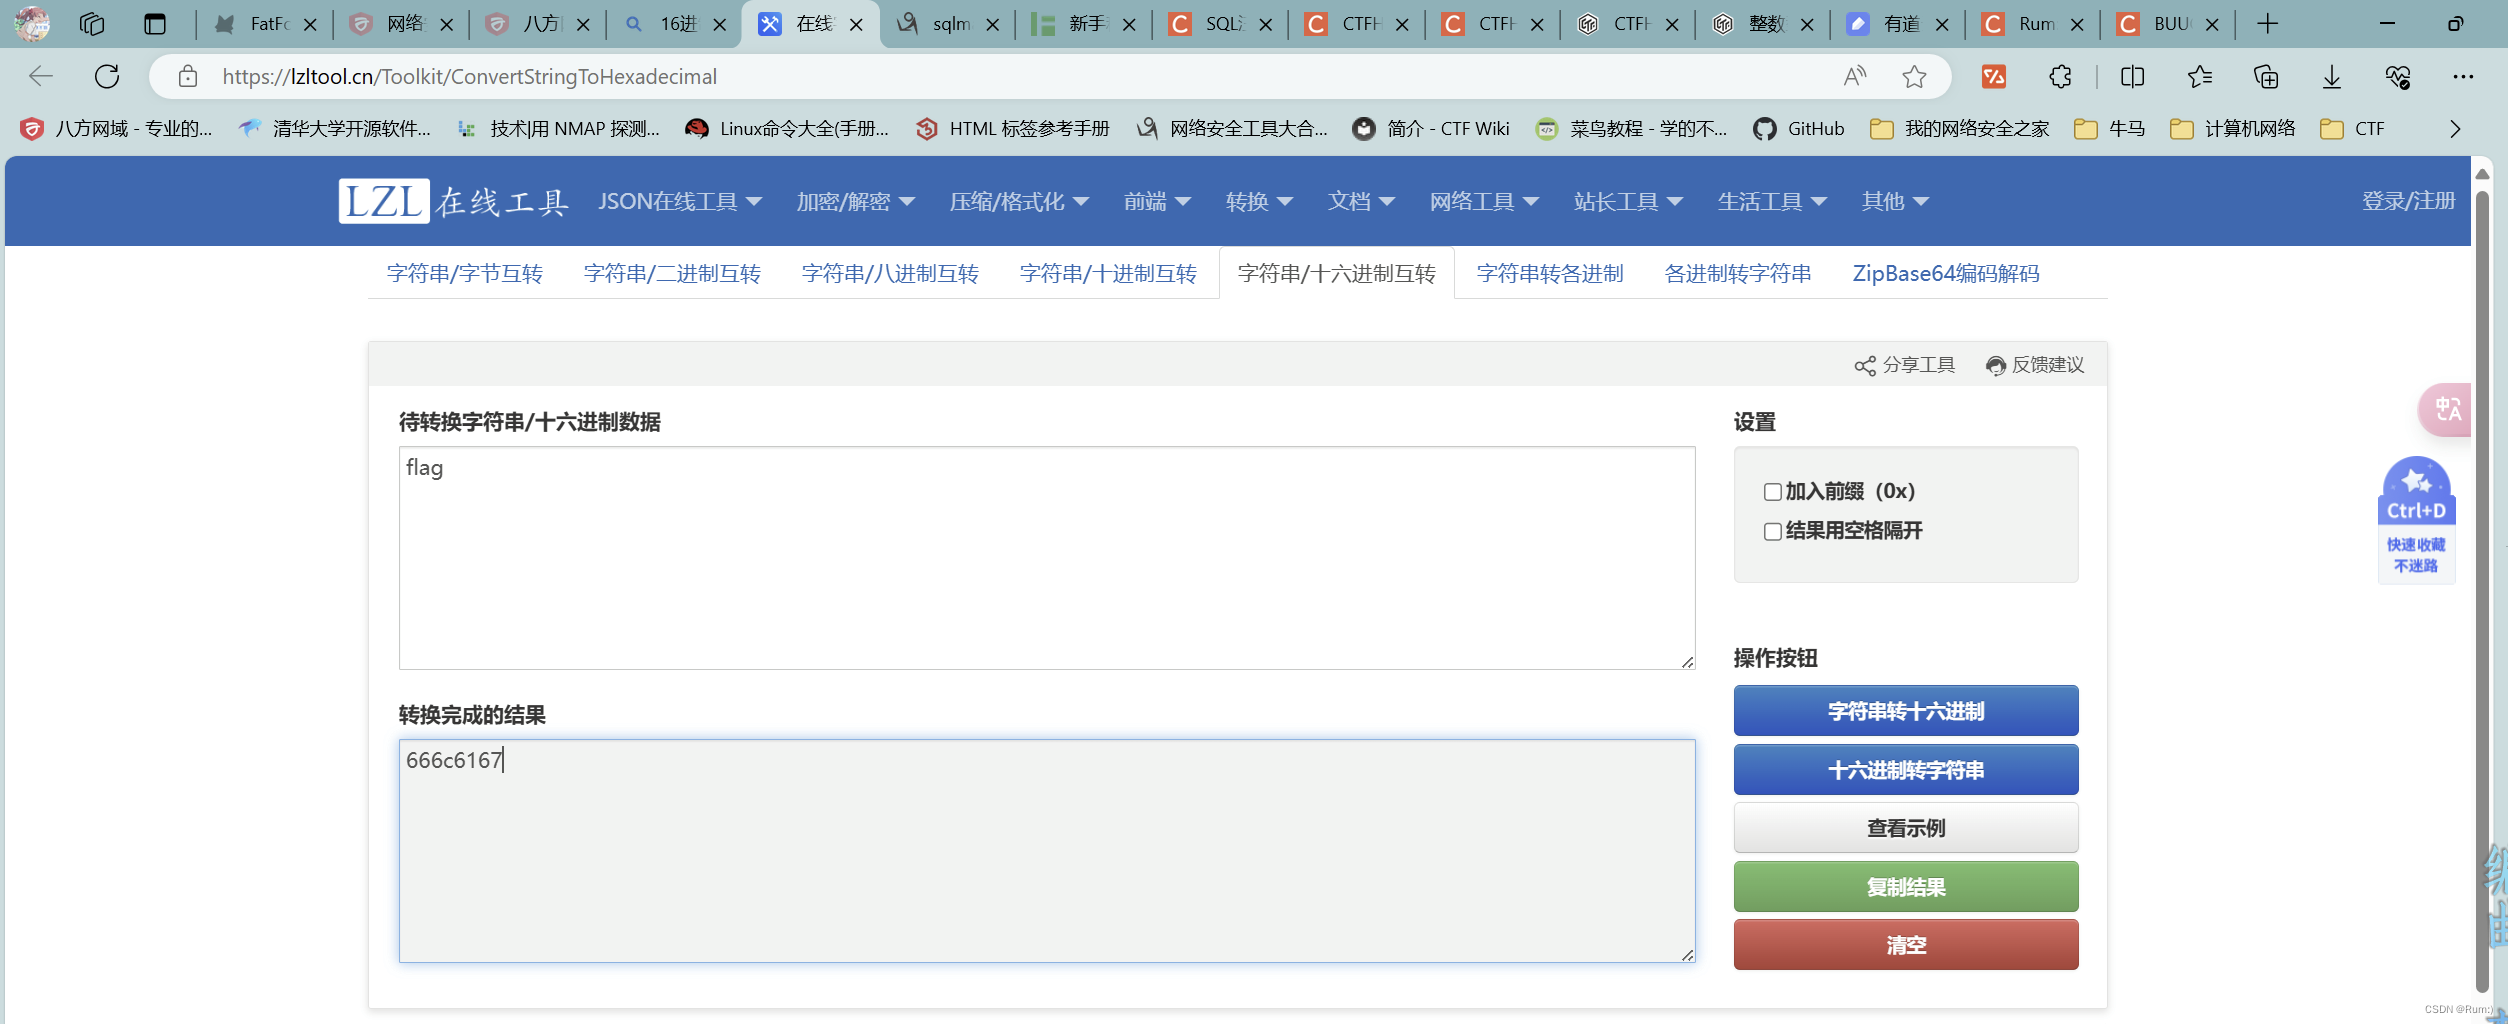Click the red 清空 button
2508x1024 pixels.
point(1906,945)
